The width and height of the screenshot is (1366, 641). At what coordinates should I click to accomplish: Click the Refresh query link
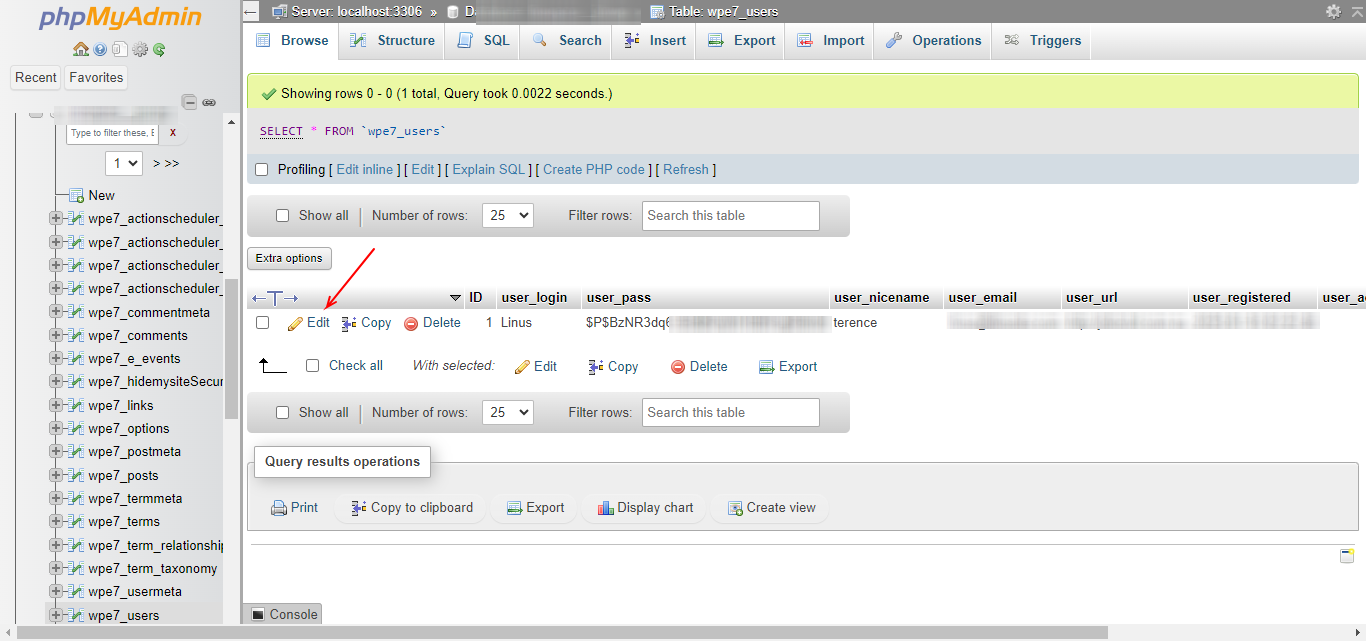click(x=686, y=170)
